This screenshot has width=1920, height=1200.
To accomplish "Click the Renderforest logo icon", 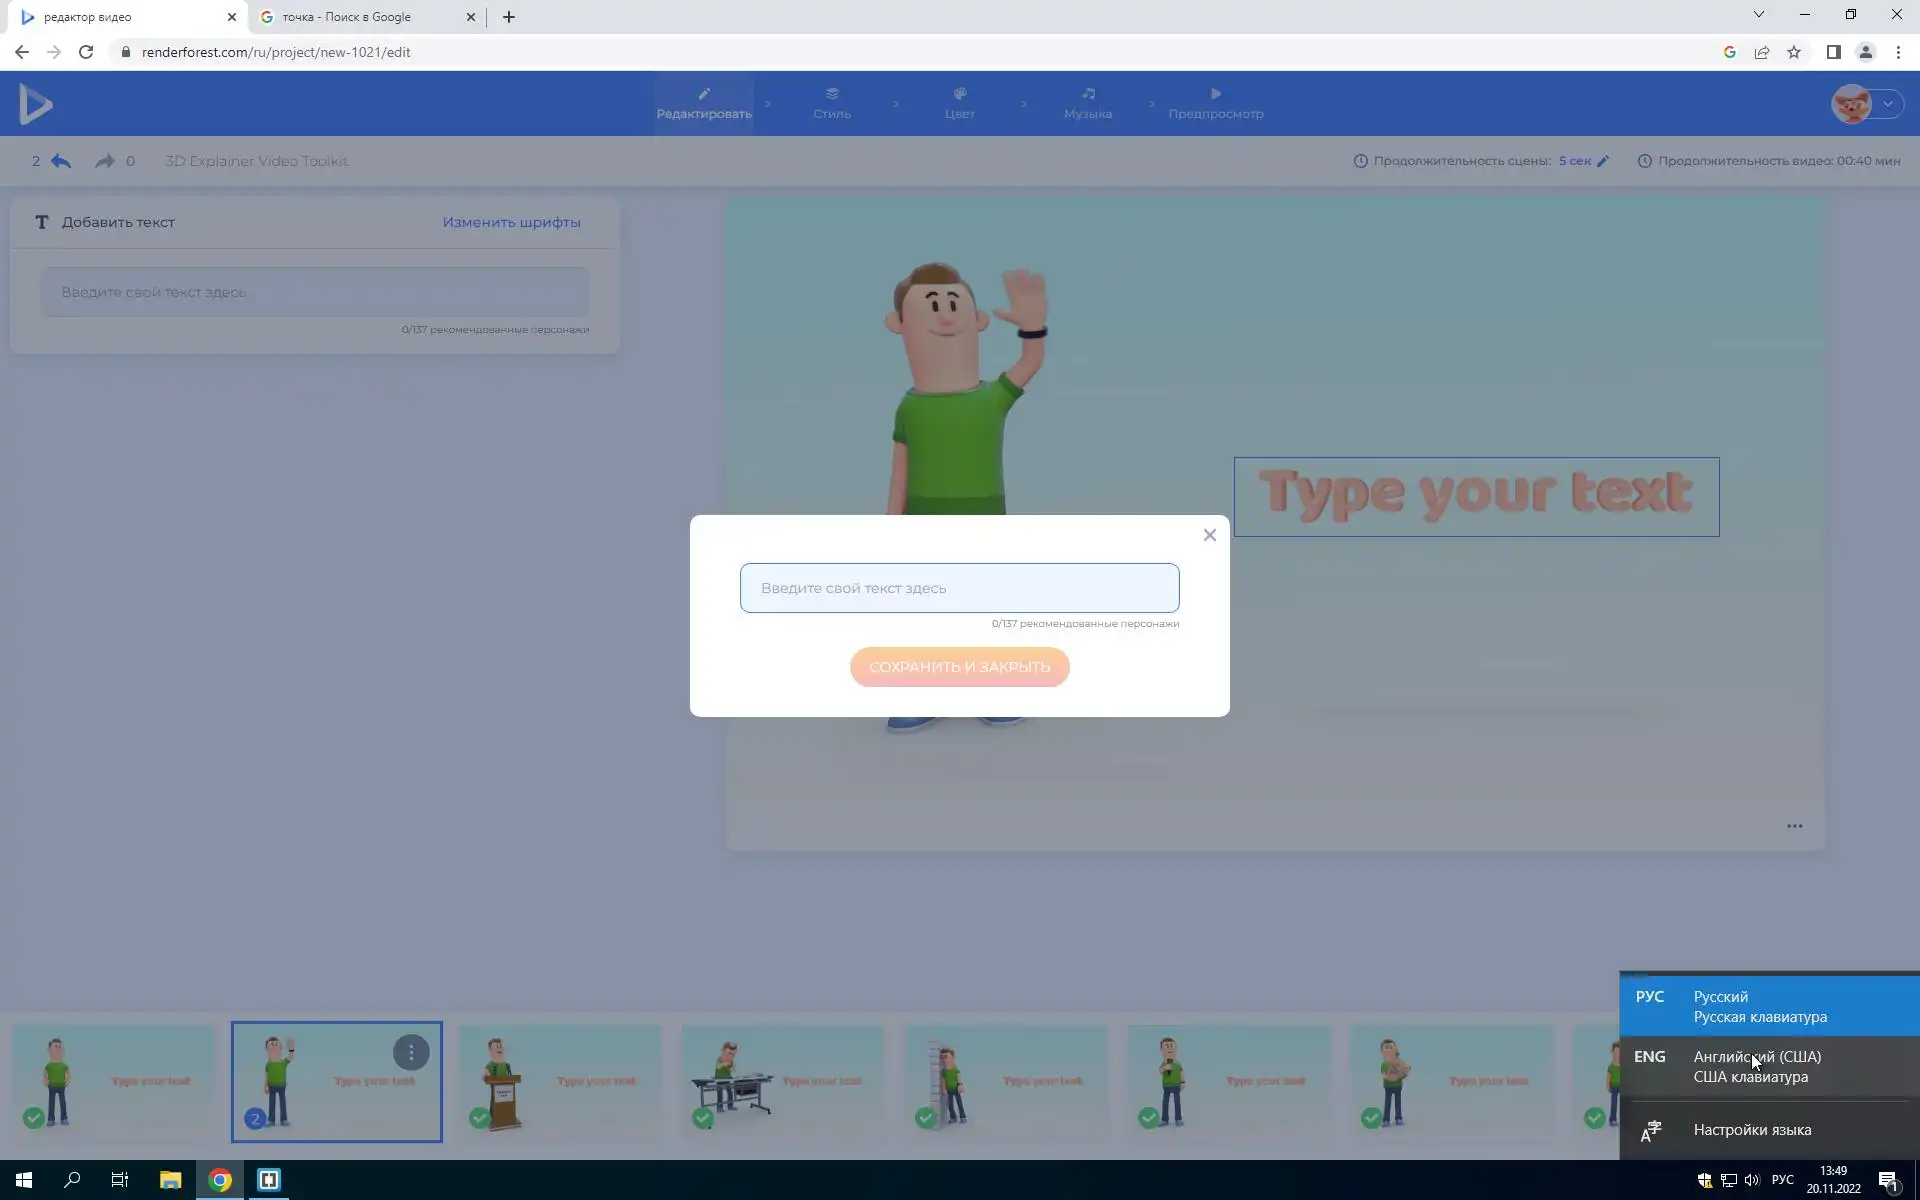I will point(36,104).
